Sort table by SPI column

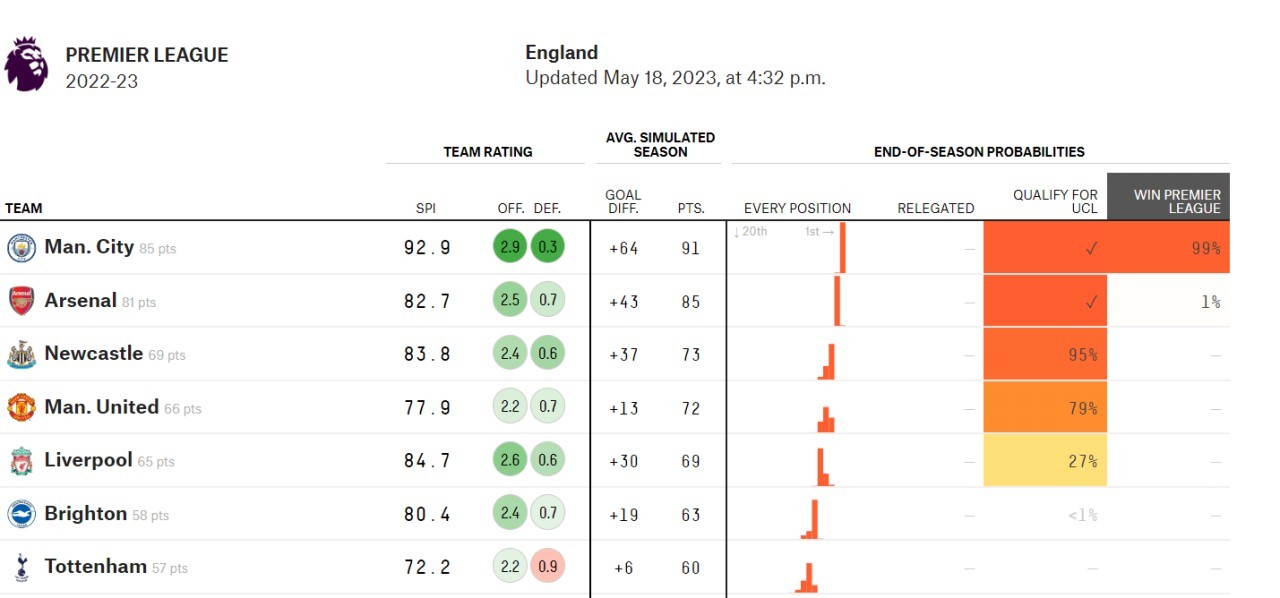[x=426, y=209]
